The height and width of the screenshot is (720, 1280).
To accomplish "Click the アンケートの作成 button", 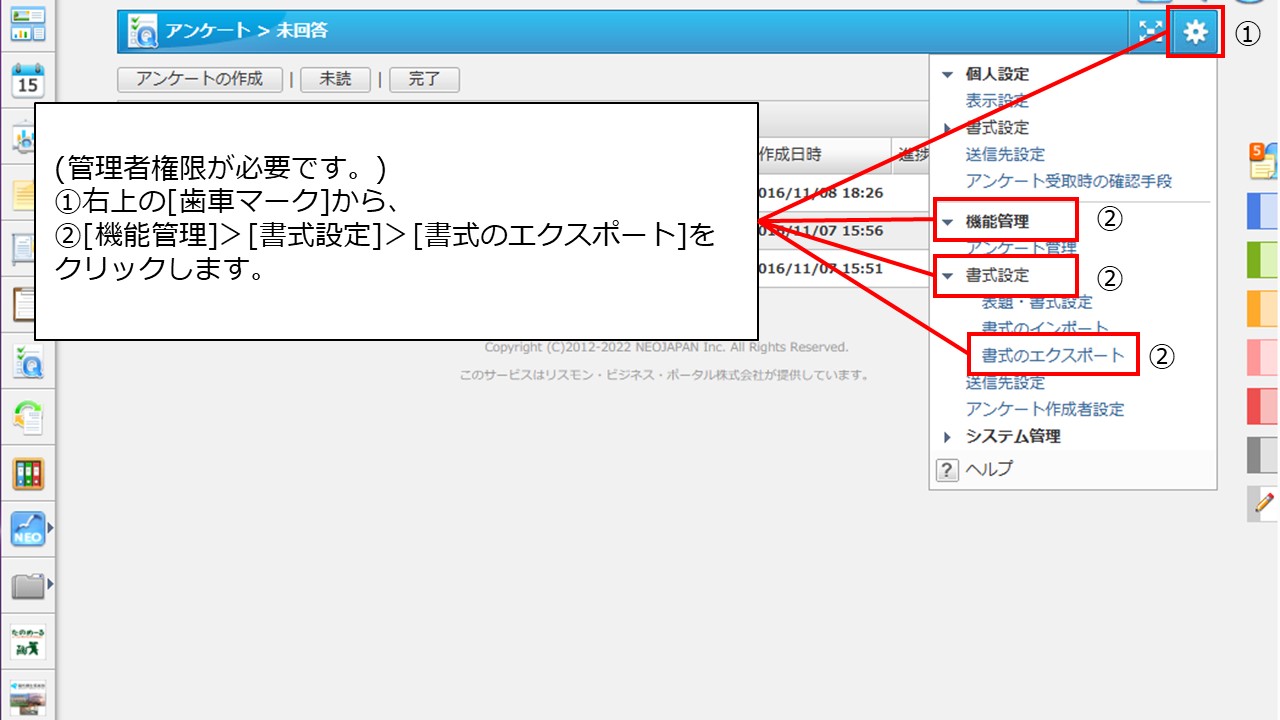I will click(200, 80).
